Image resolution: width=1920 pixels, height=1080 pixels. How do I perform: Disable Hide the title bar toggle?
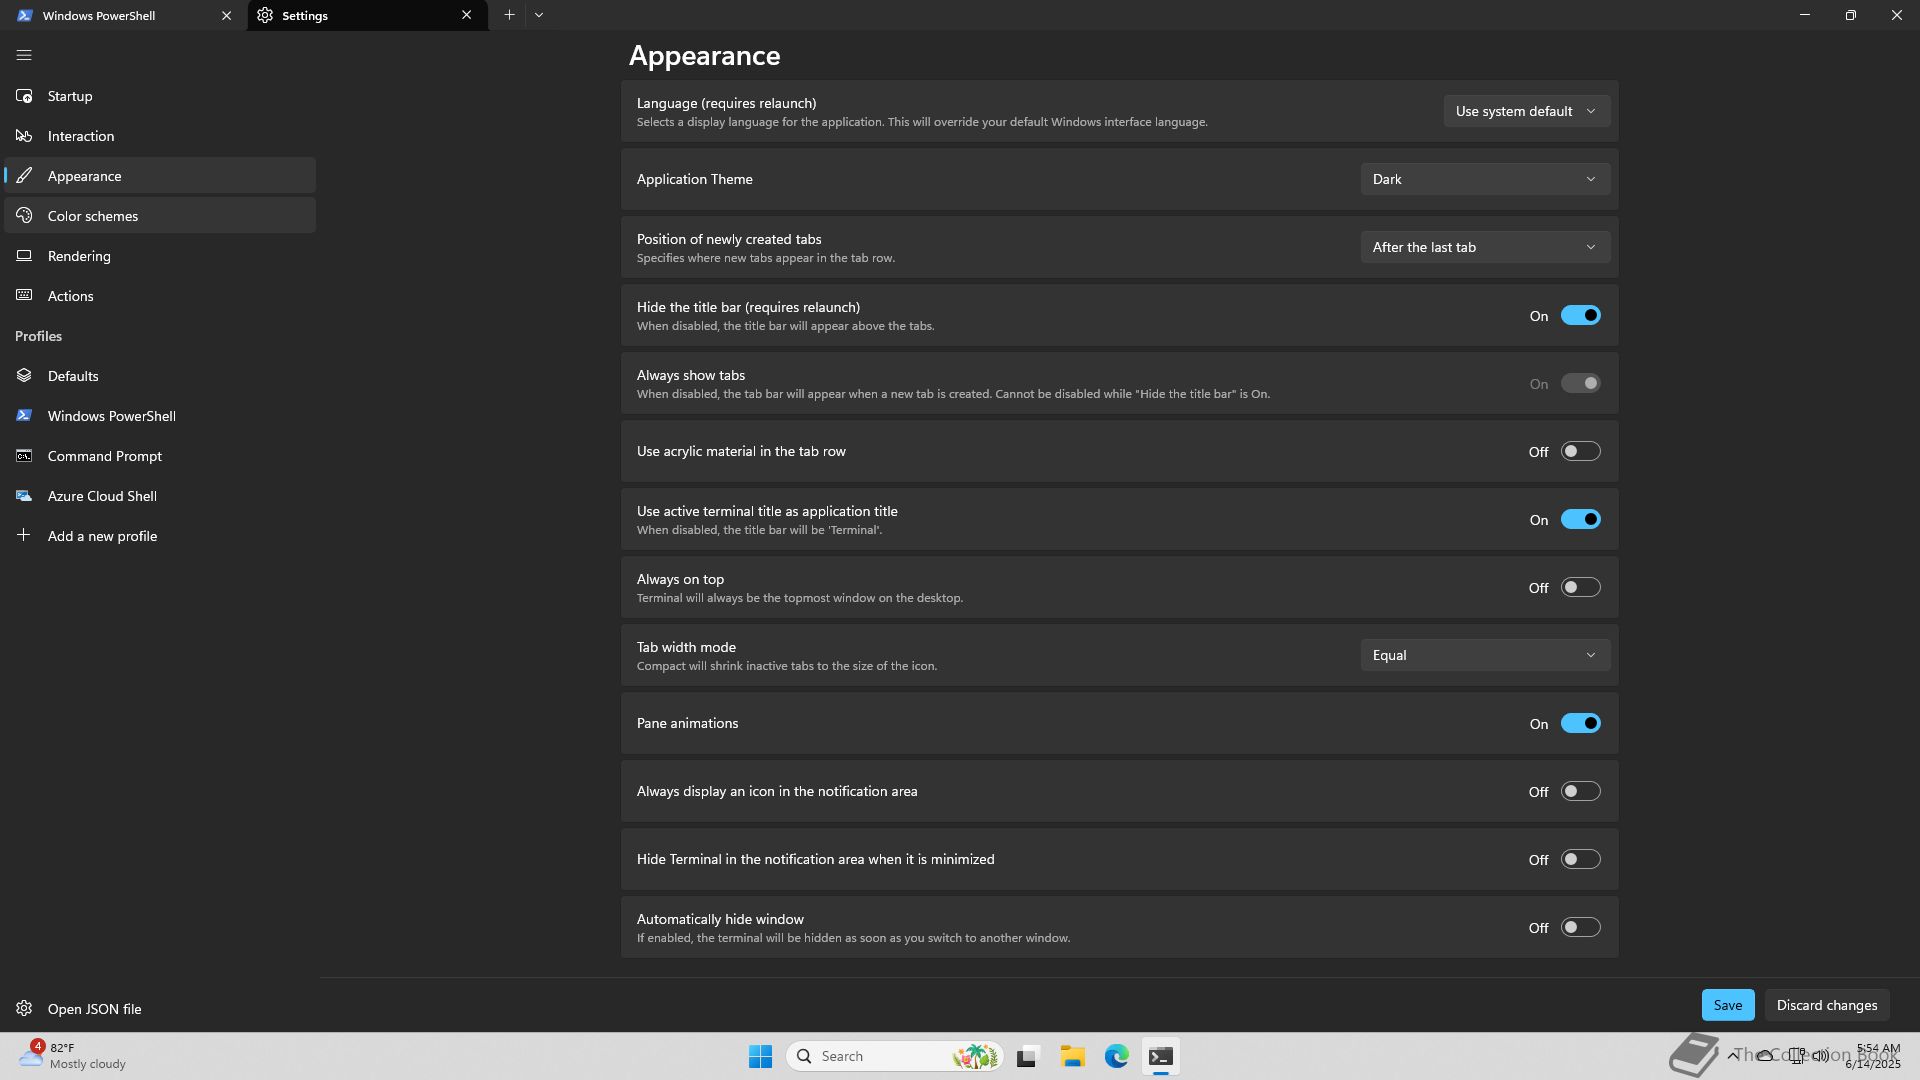click(x=1580, y=316)
